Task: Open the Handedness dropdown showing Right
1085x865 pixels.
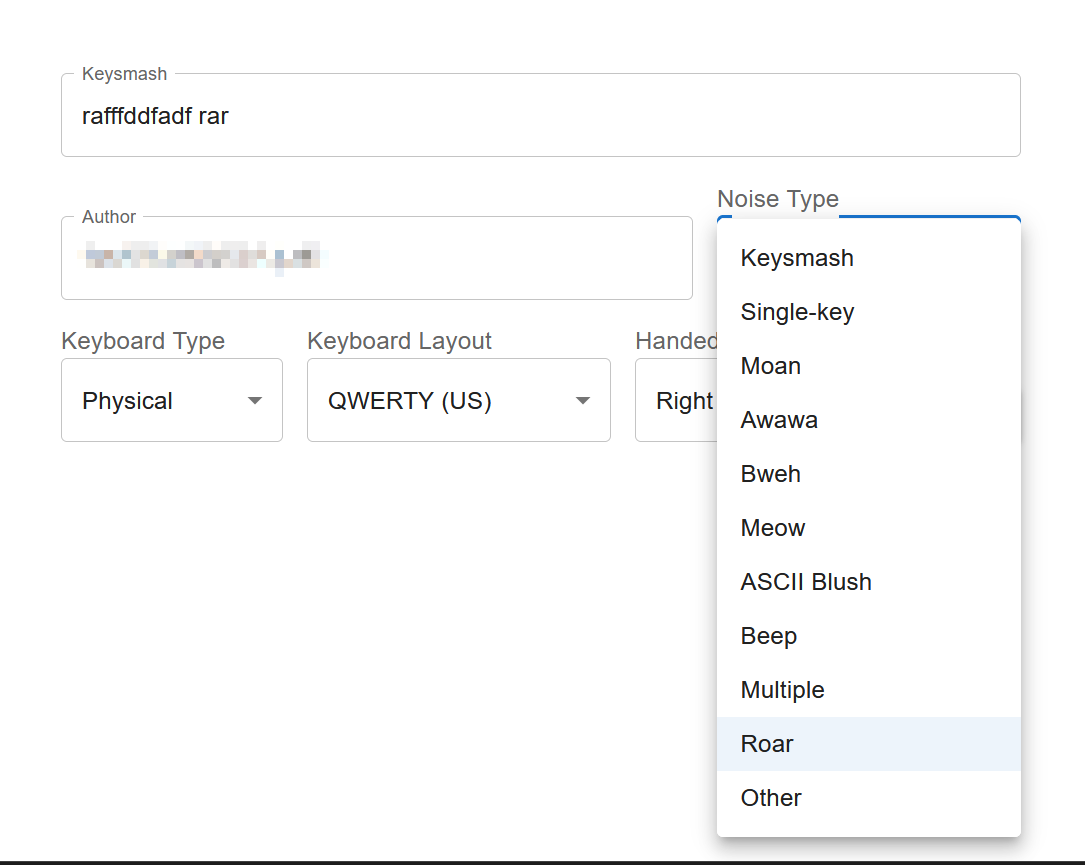Action: 675,401
